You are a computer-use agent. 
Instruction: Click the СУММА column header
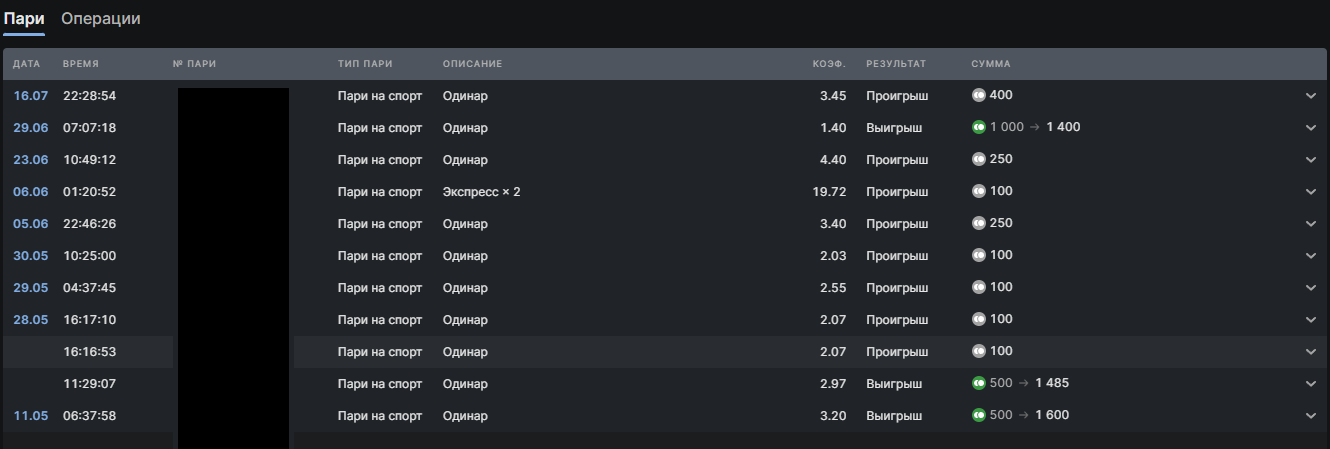pos(991,64)
